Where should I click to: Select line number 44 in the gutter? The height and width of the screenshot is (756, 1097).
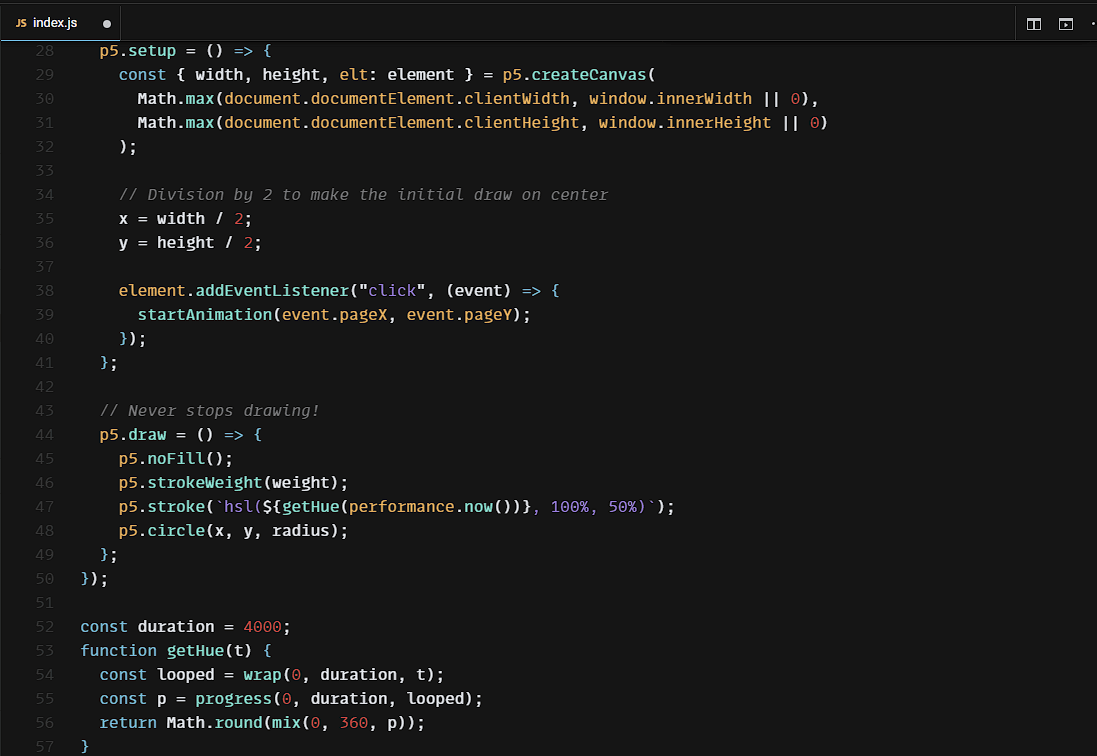[x=44, y=434]
